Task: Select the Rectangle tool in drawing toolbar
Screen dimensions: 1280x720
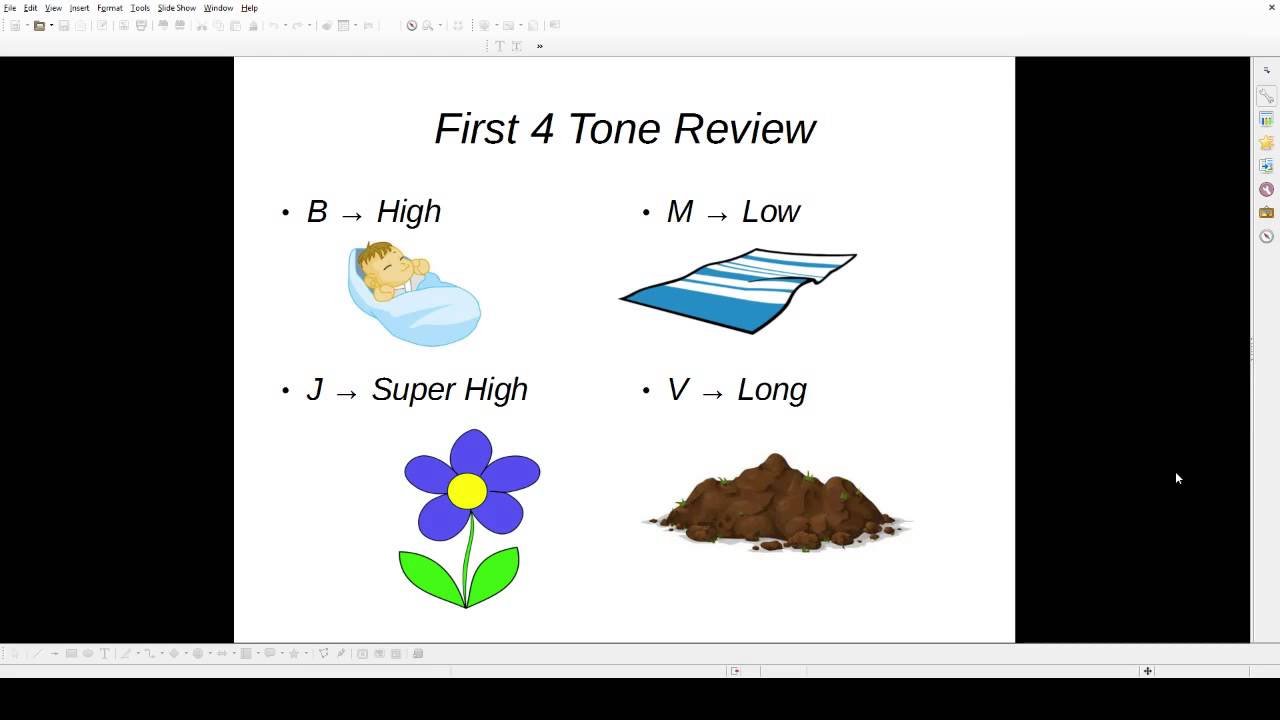Action: pyautogui.click(x=71, y=653)
